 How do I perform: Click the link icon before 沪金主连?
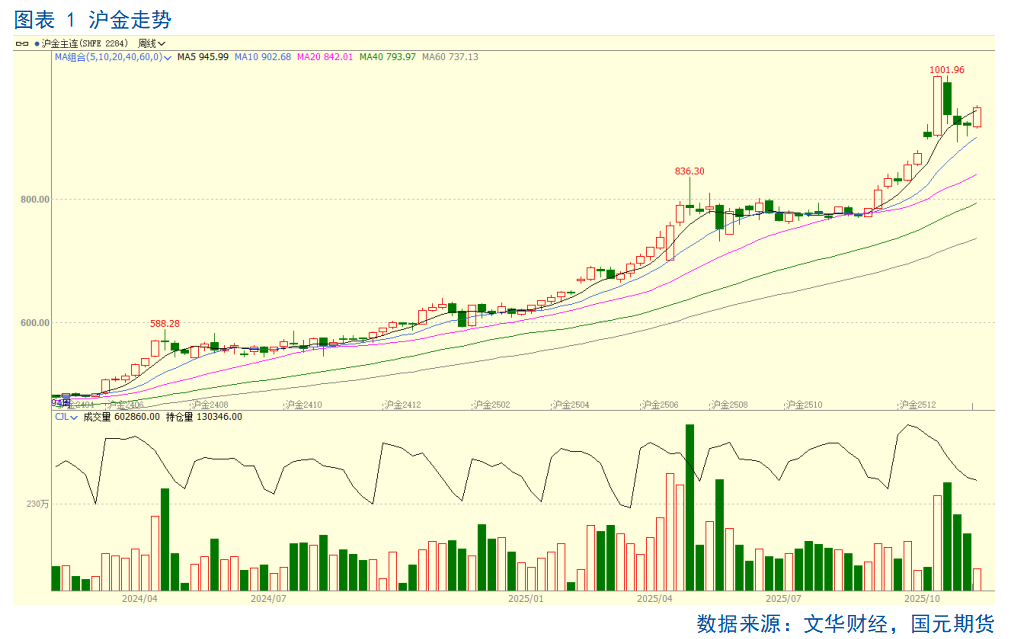point(22,44)
